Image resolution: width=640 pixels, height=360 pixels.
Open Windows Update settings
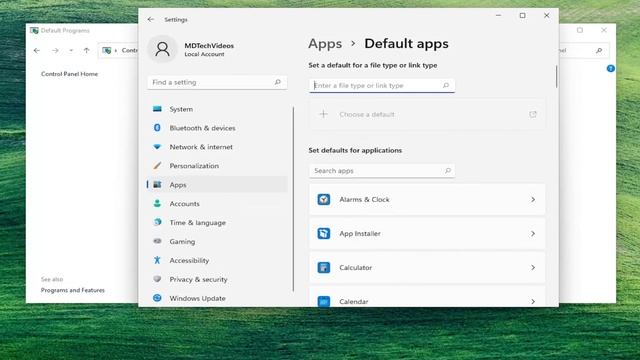tap(217, 298)
